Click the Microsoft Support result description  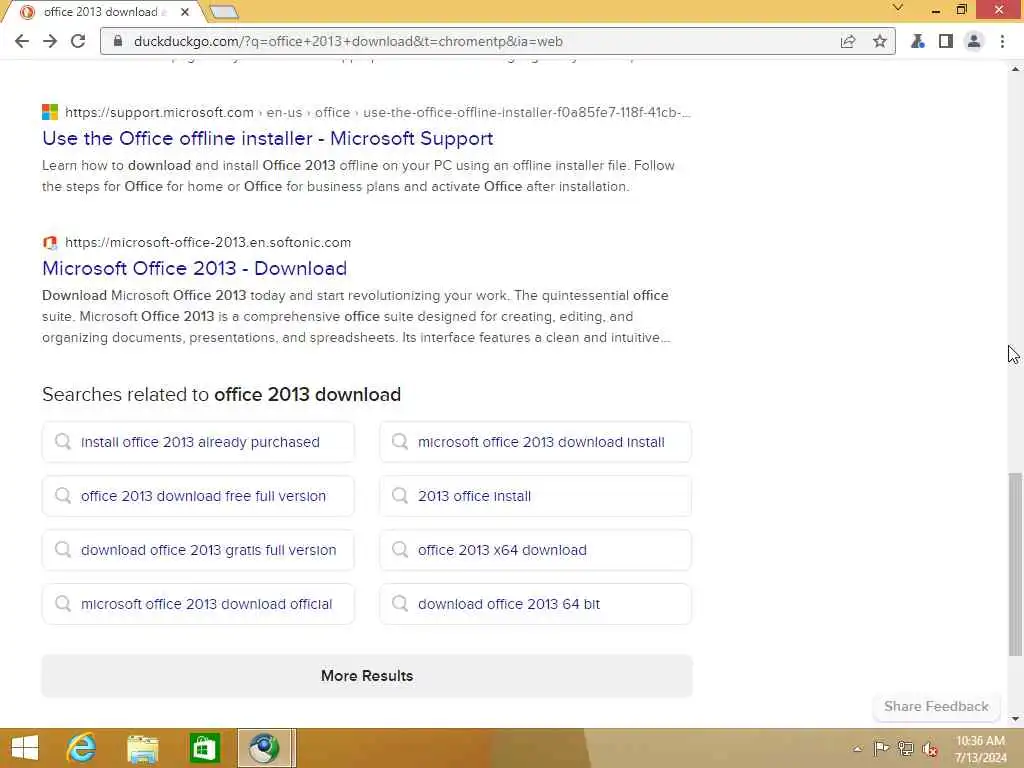point(358,176)
